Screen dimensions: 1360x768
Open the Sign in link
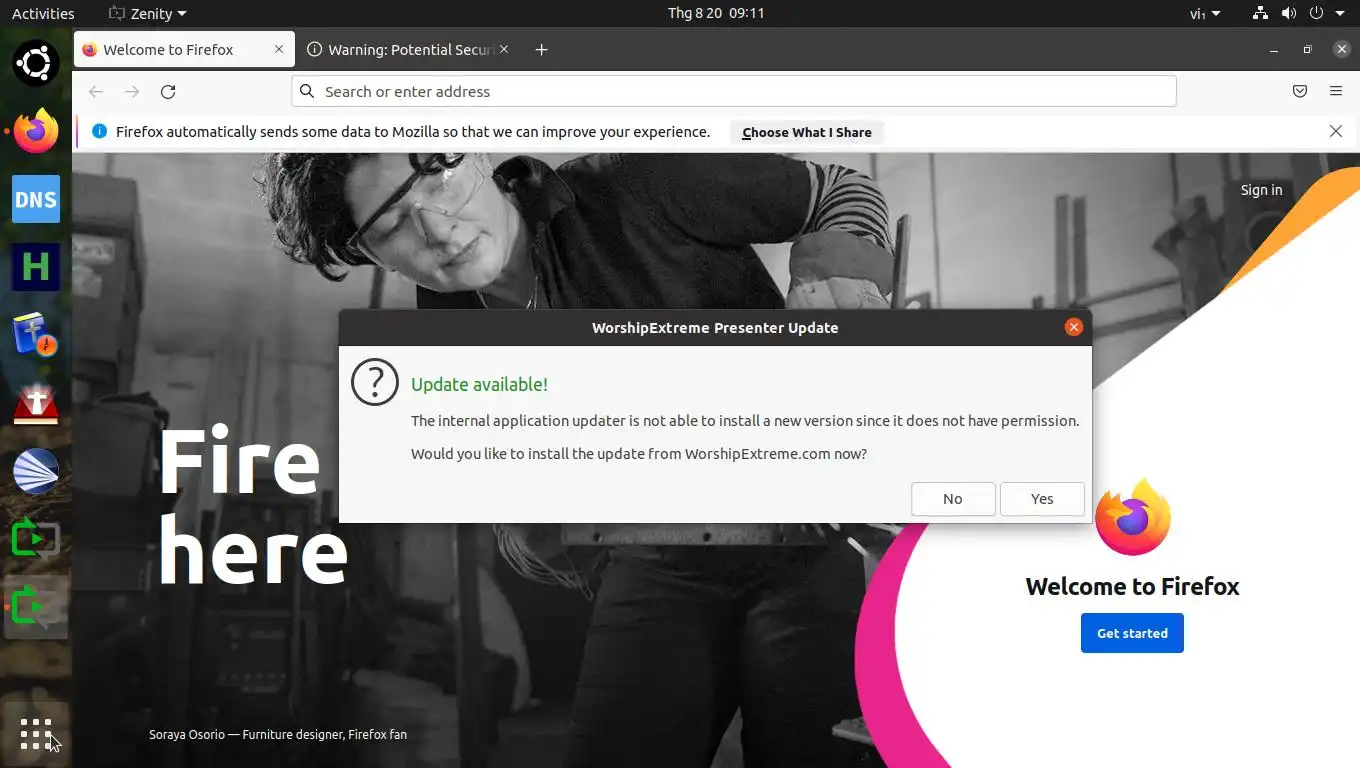pos(1261,190)
